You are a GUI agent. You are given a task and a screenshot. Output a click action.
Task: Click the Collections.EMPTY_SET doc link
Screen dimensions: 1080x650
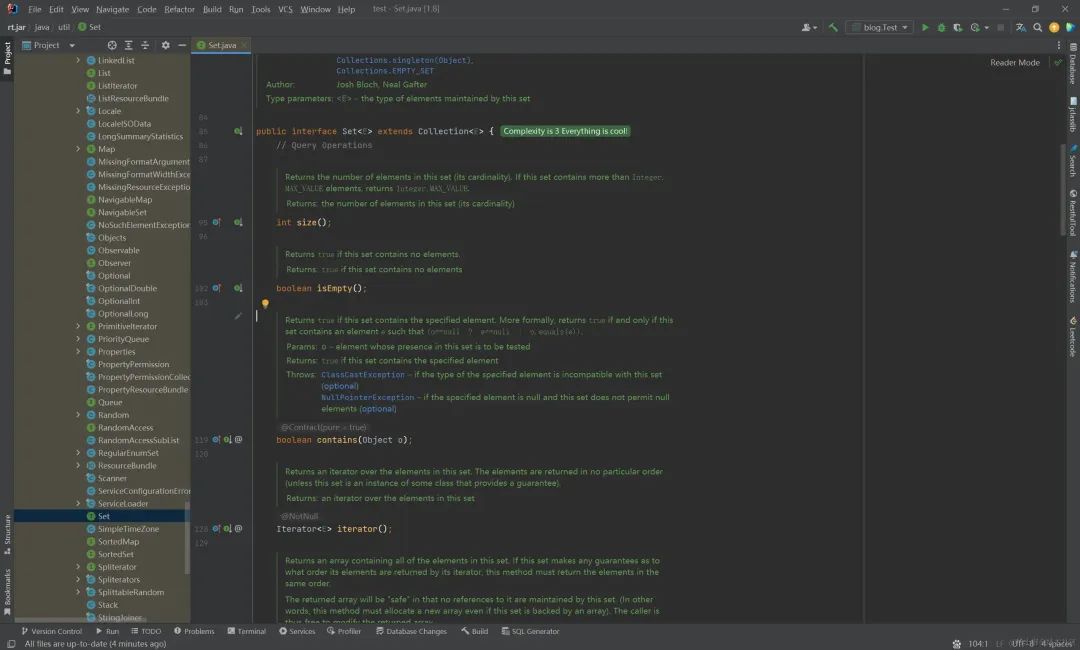[x=384, y=71]
